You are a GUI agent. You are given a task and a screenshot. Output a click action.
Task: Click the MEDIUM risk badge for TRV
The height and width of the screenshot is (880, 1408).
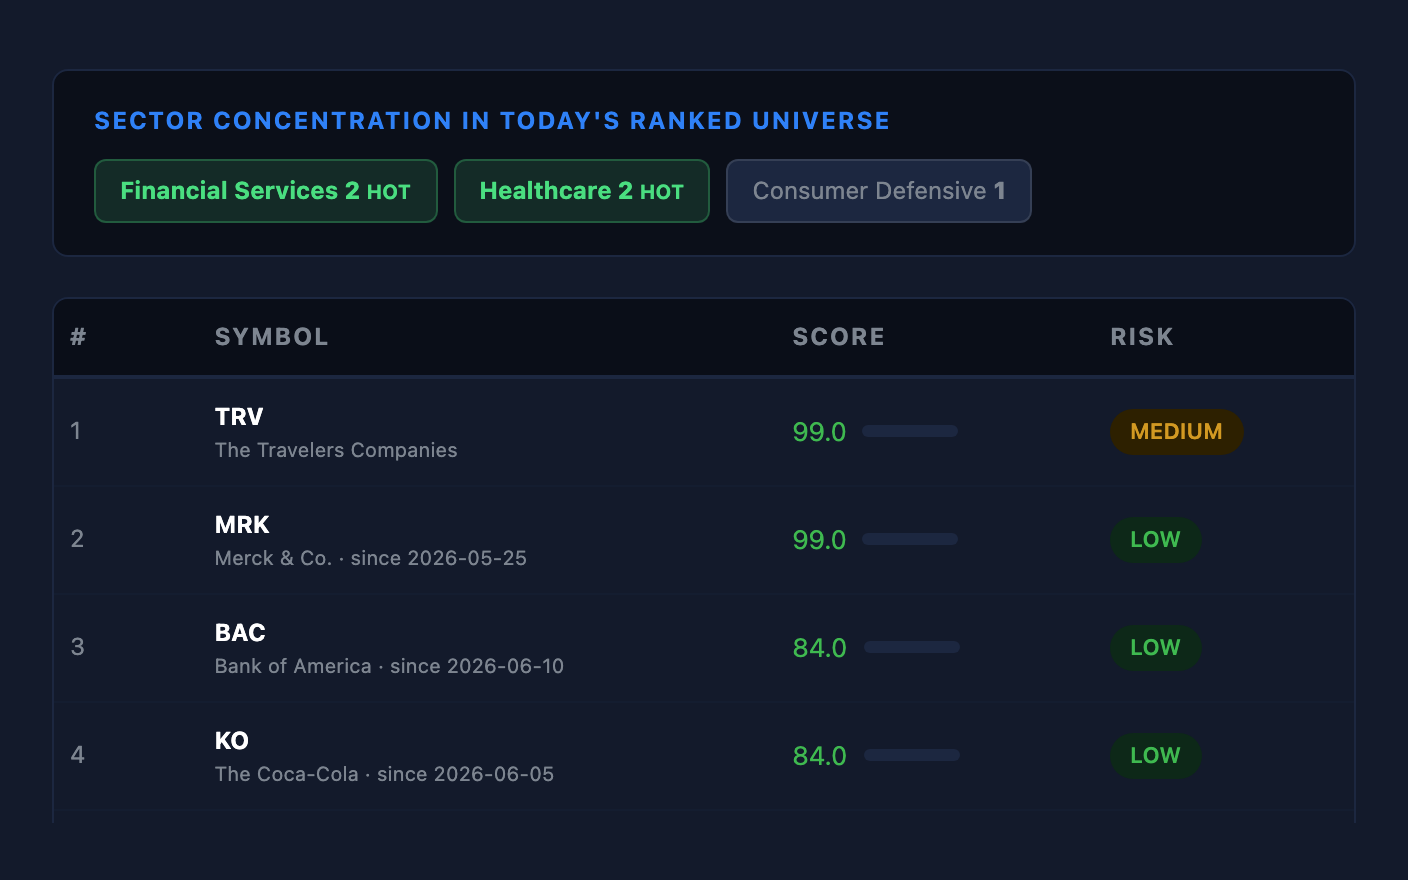[x=1177, y=432]
